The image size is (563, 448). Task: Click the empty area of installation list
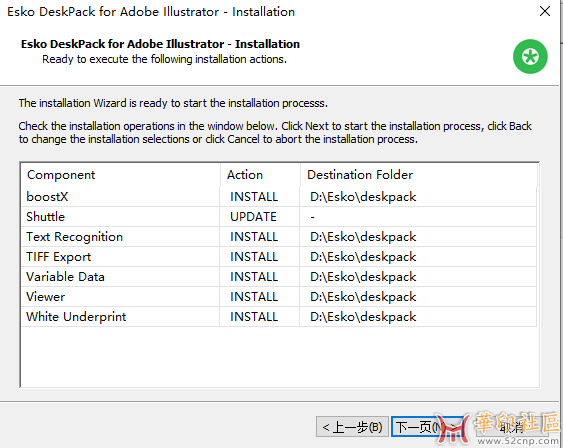(279, 357)
